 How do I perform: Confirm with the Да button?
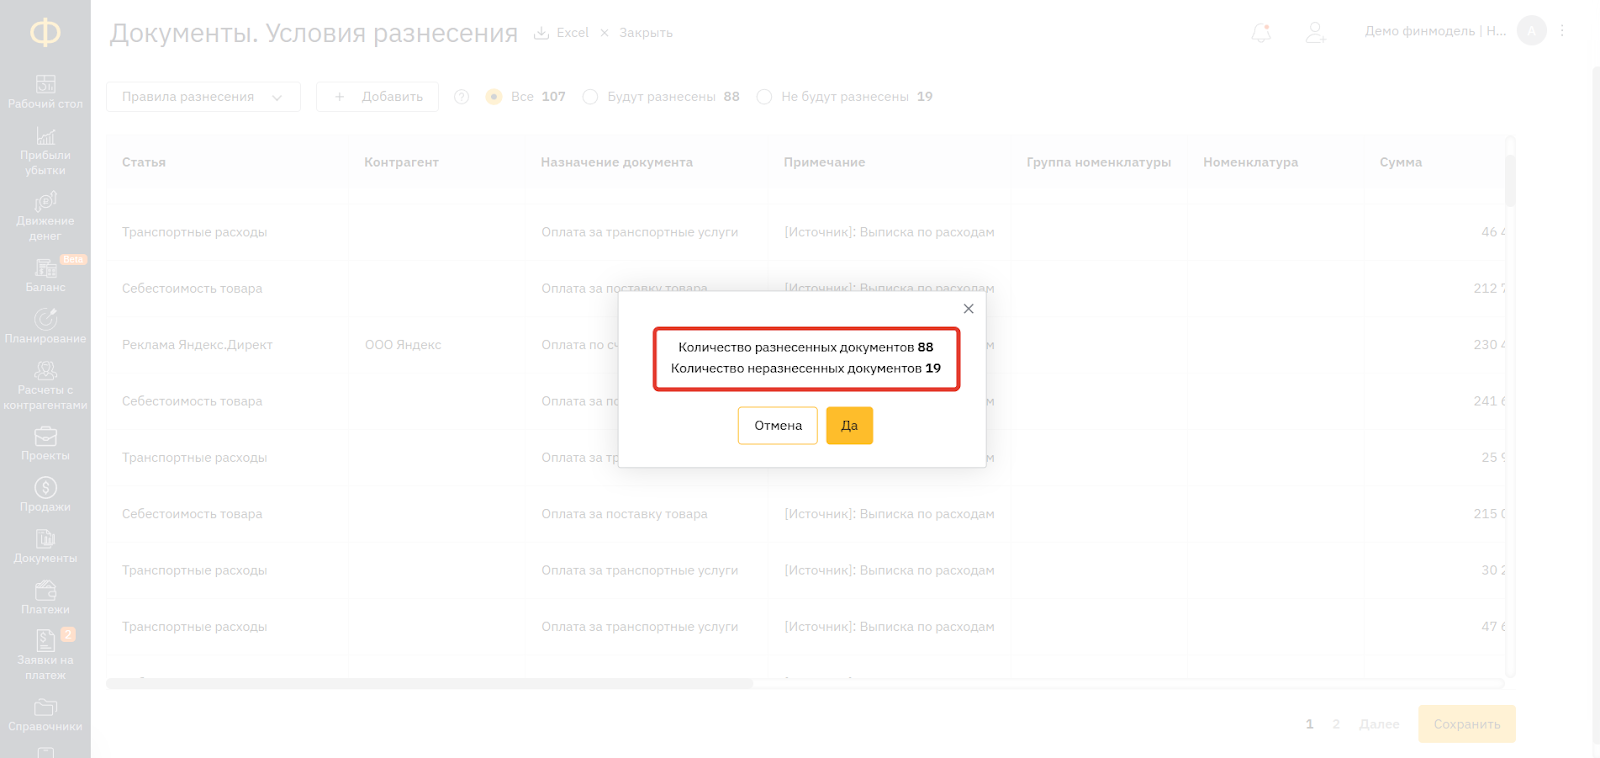point(849,426)
